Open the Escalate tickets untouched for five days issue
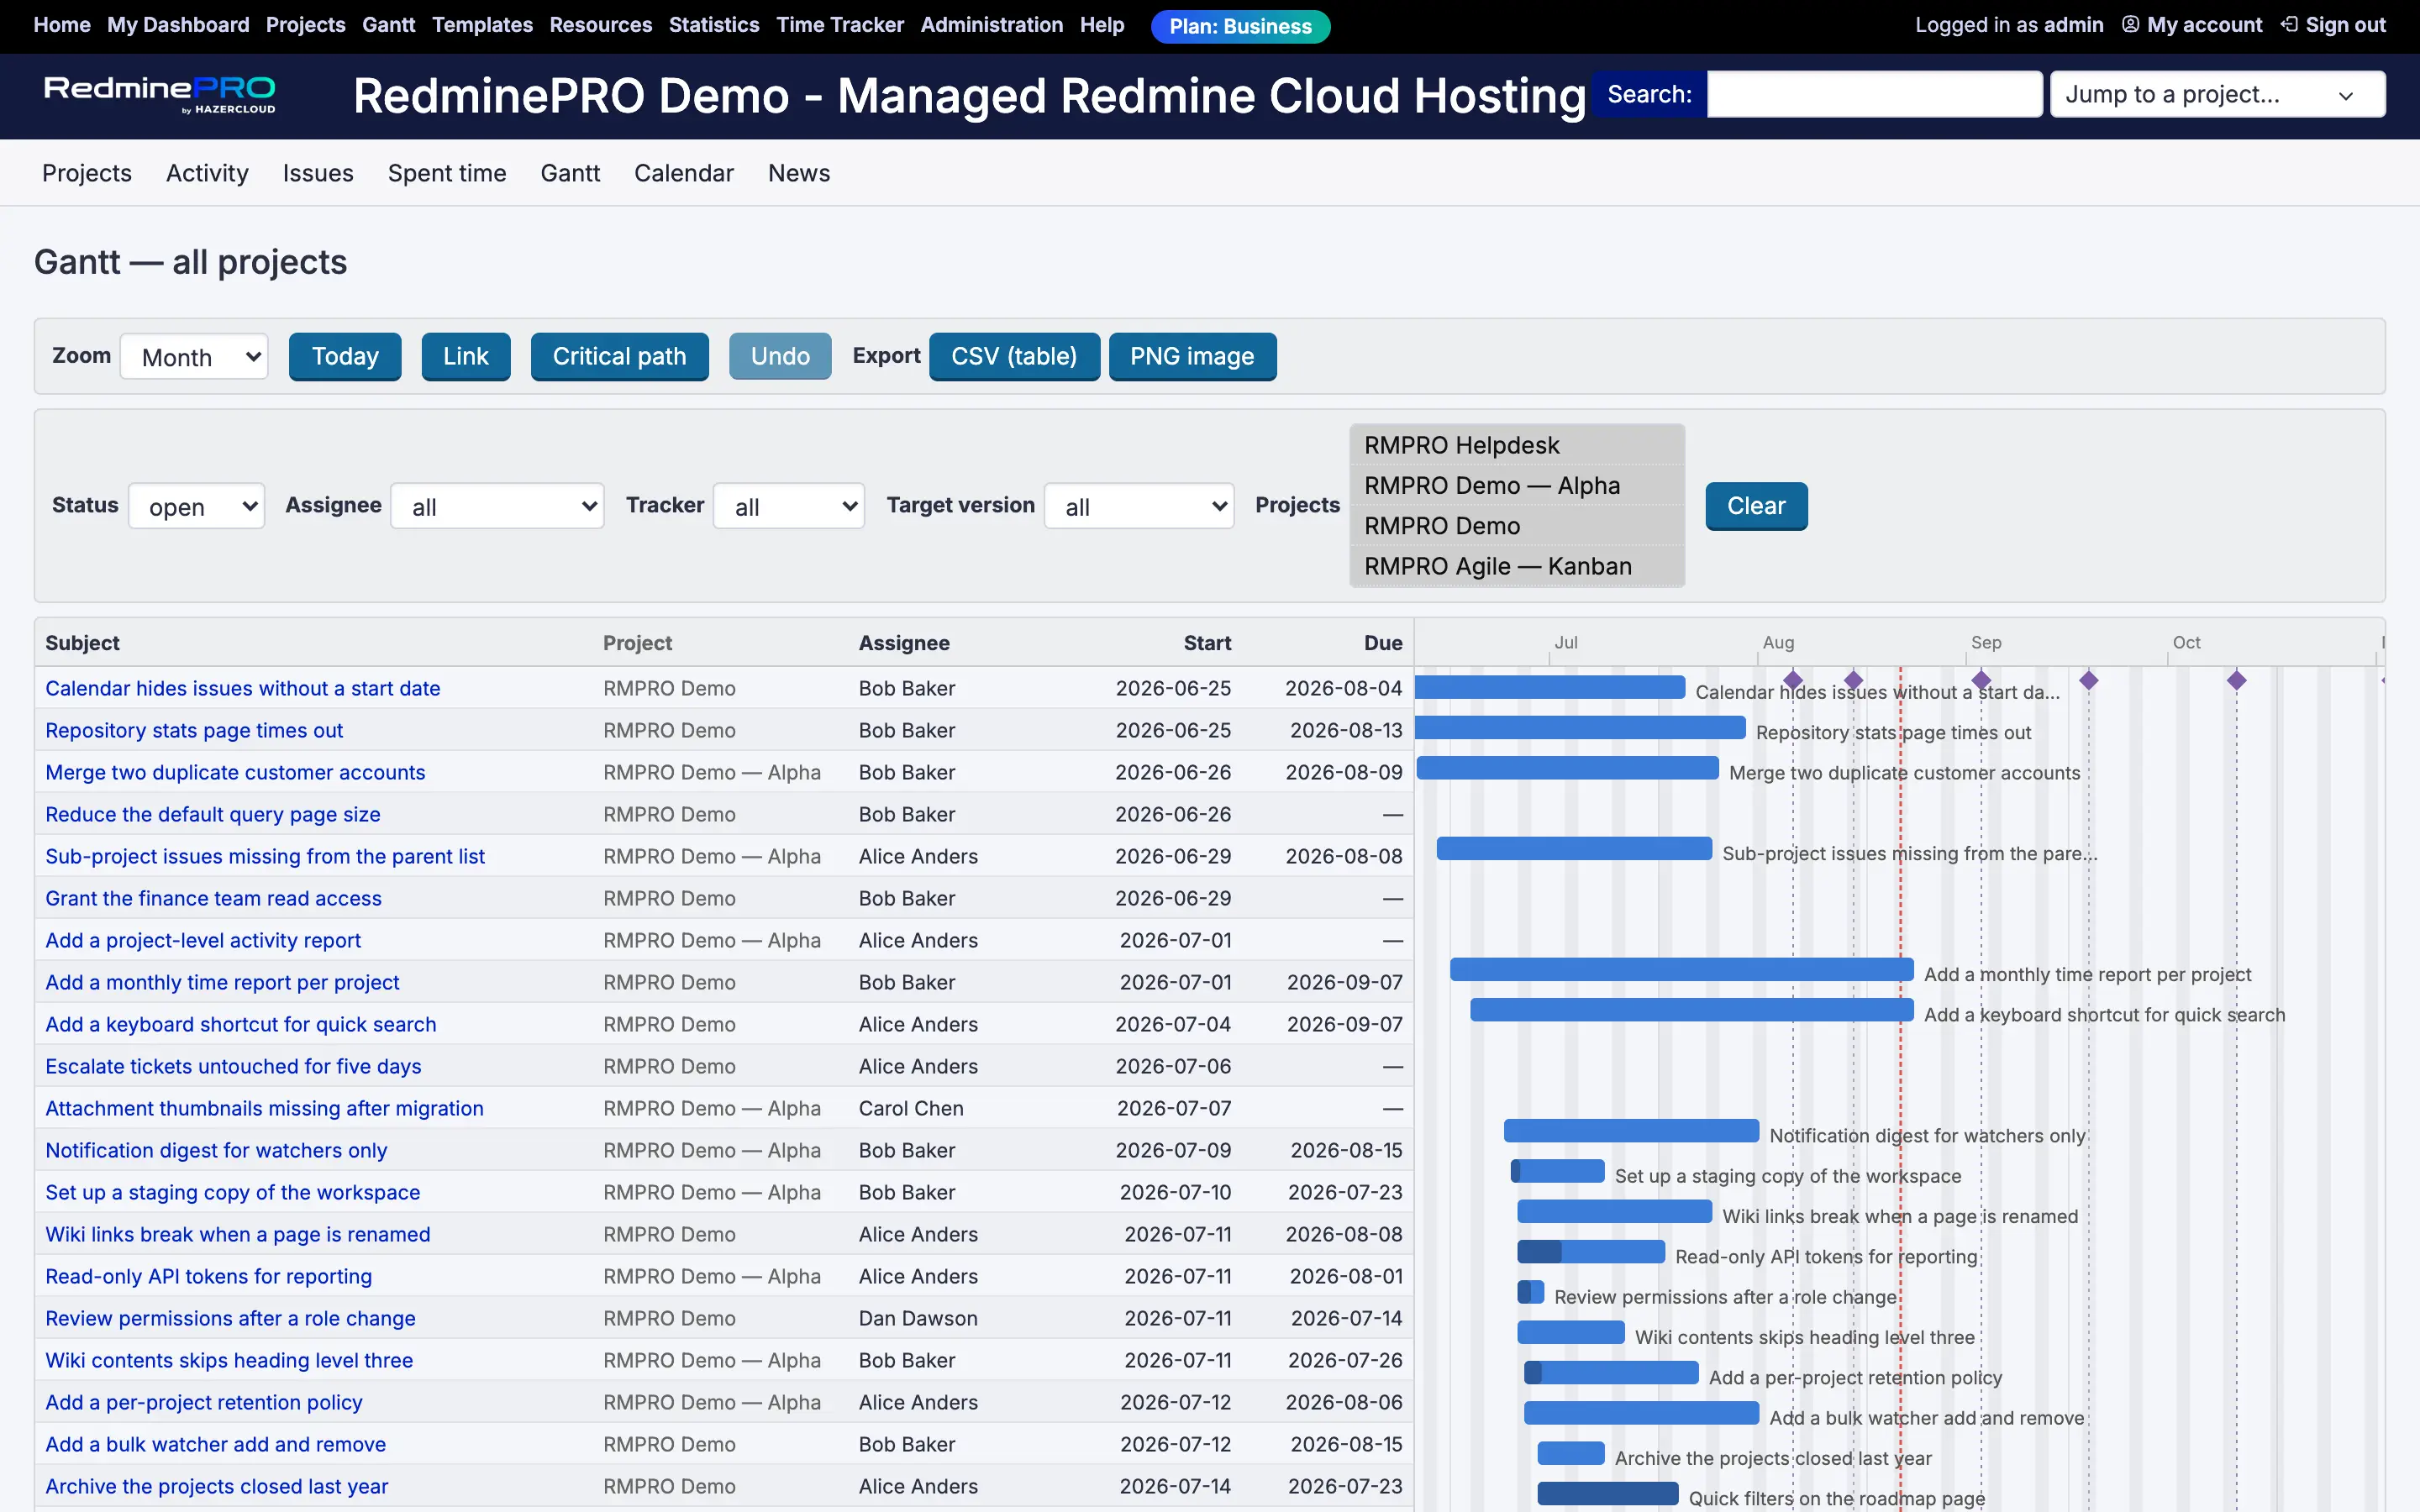This screenshot has width=2420, height=1512. coord(233,1066)
